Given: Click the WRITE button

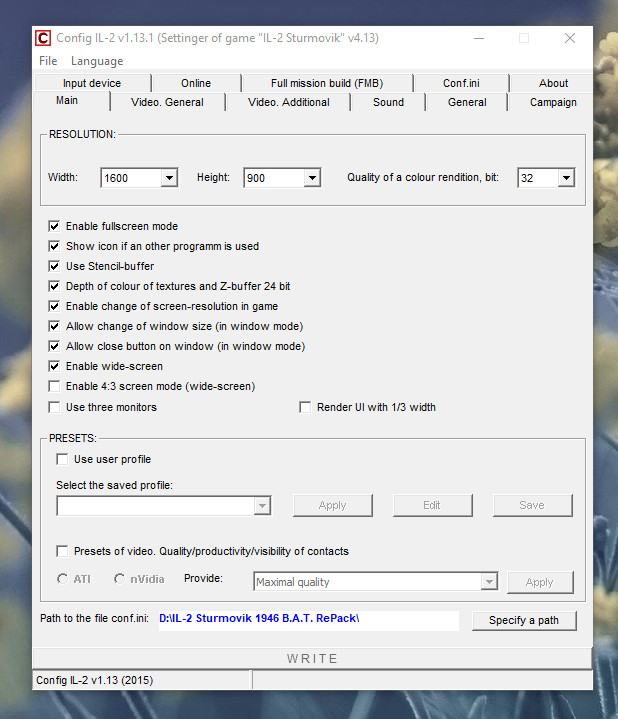Looking at the screenshot, I should pyautogui.click(x=312, y=658).
